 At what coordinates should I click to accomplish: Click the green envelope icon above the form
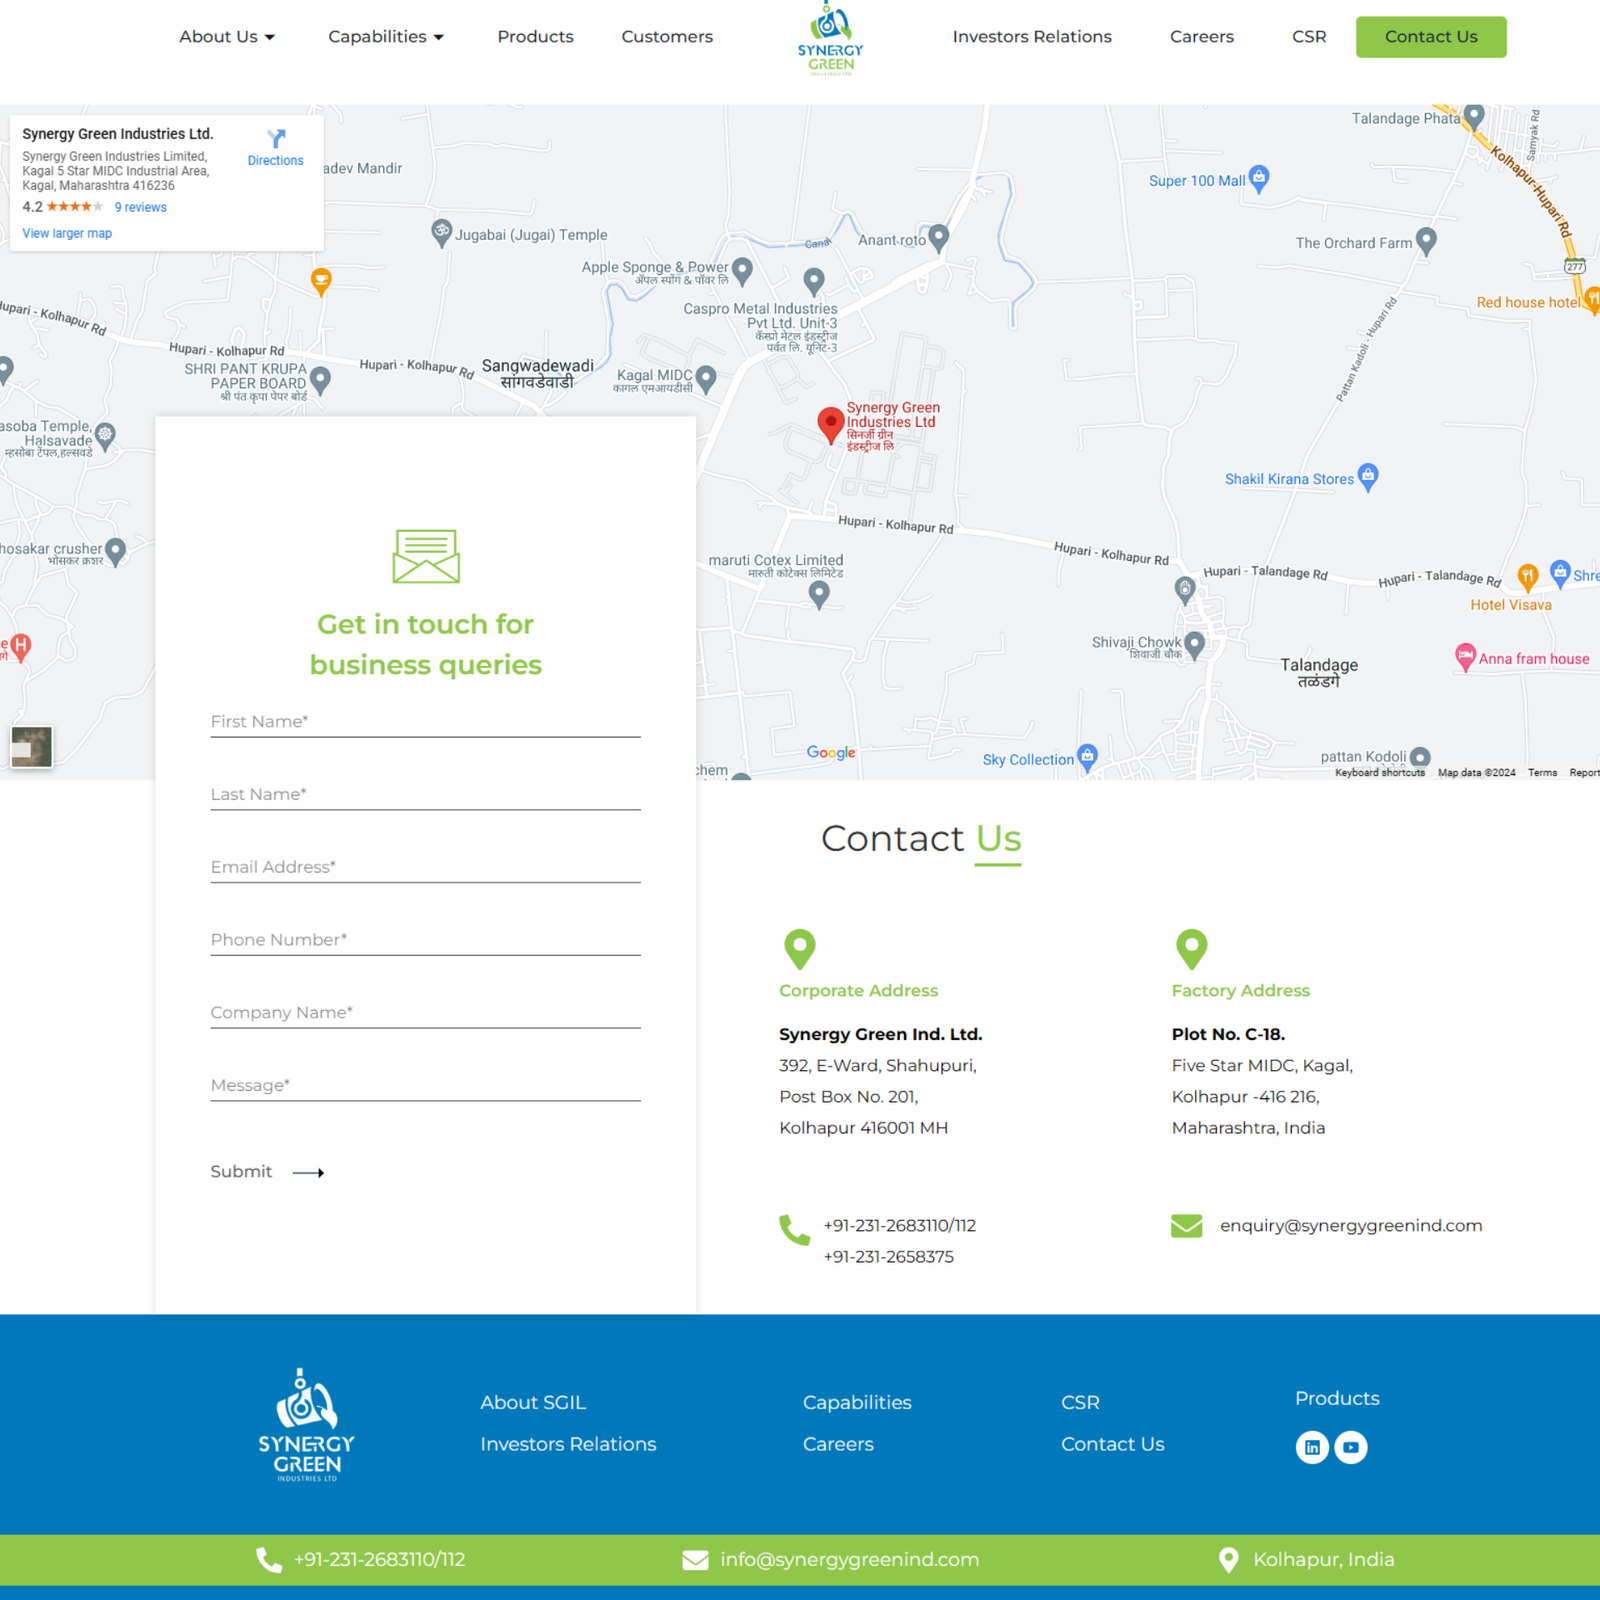pos(426,557)
